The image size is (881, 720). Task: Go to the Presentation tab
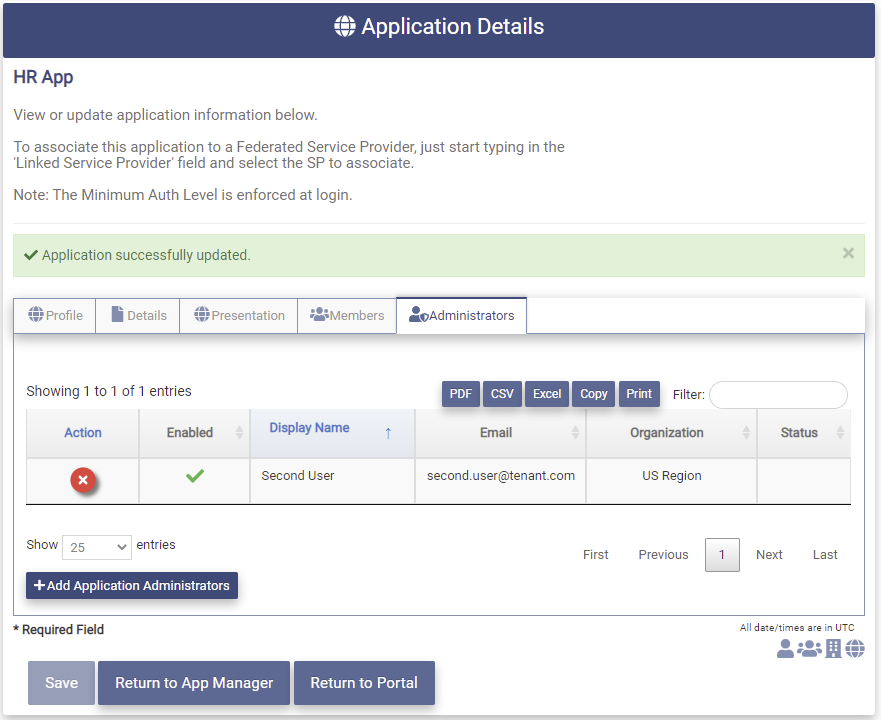(239, 315)
